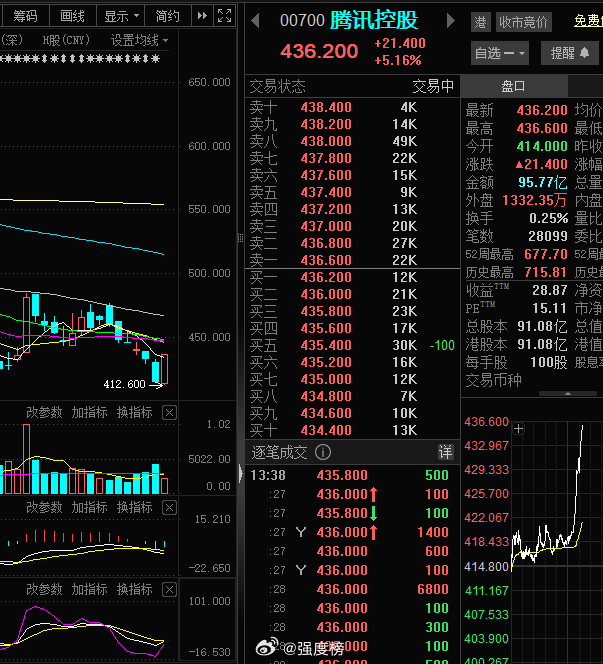Click the current price 436.200 header
The height and width of the screenshot is (664, 603).
pyautogui.click(x=319, y=51)
